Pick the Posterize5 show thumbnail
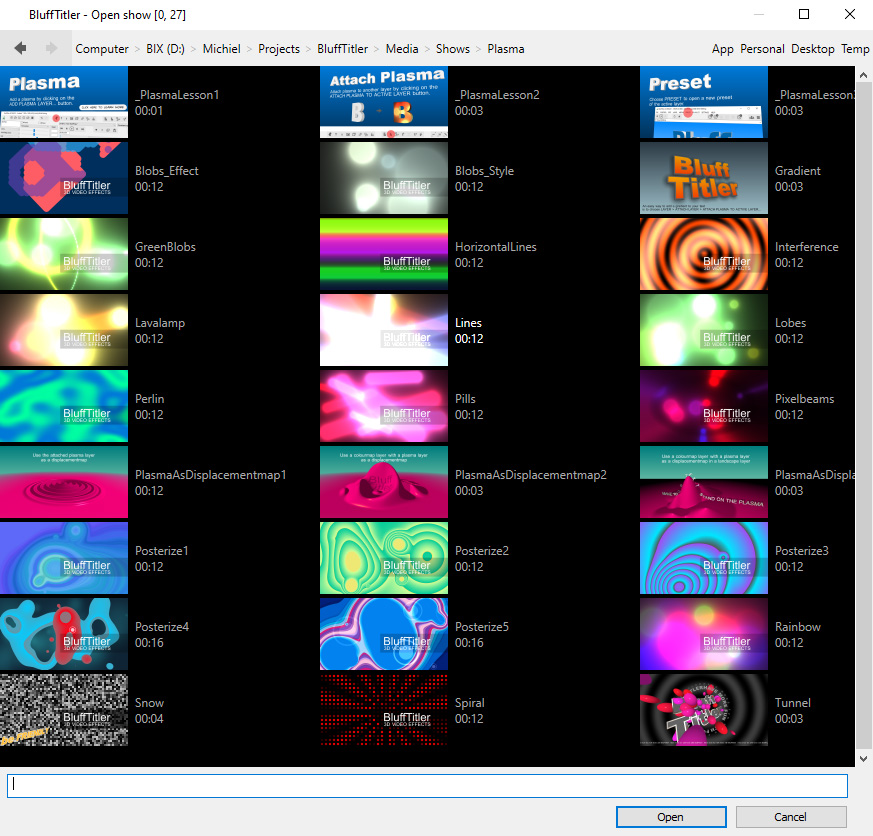The height and width of the screenshot is (836, 873). tap(384, 635)
